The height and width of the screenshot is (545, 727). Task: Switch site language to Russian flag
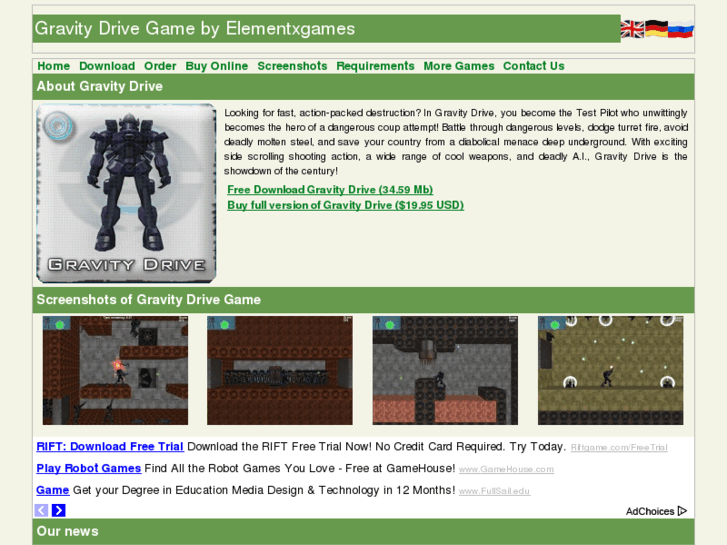coord(681,29)
